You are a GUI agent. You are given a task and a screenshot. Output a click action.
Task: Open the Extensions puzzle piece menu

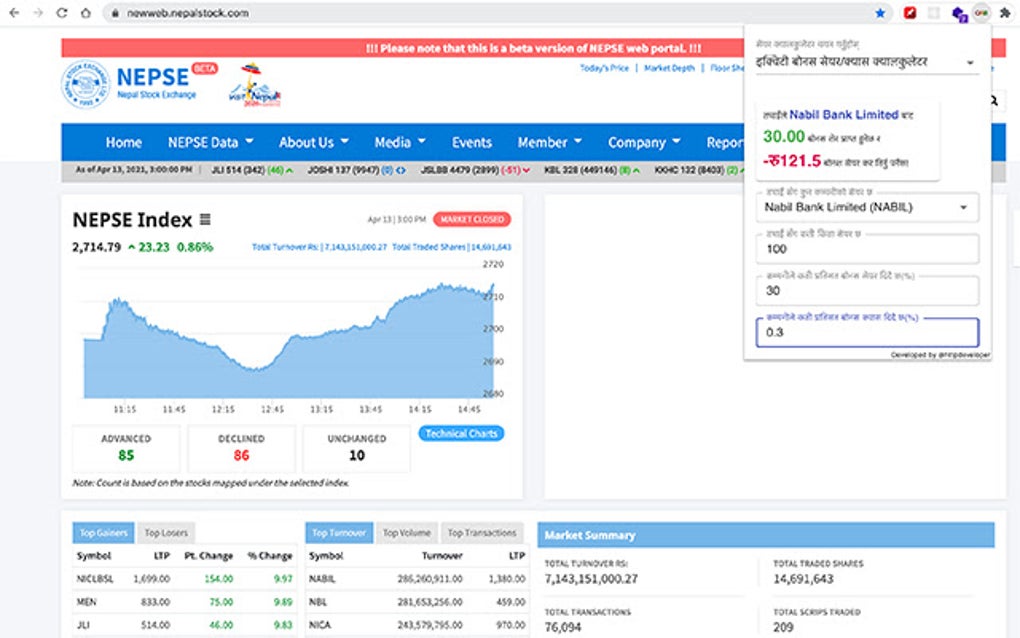[x=1005, y=12]
